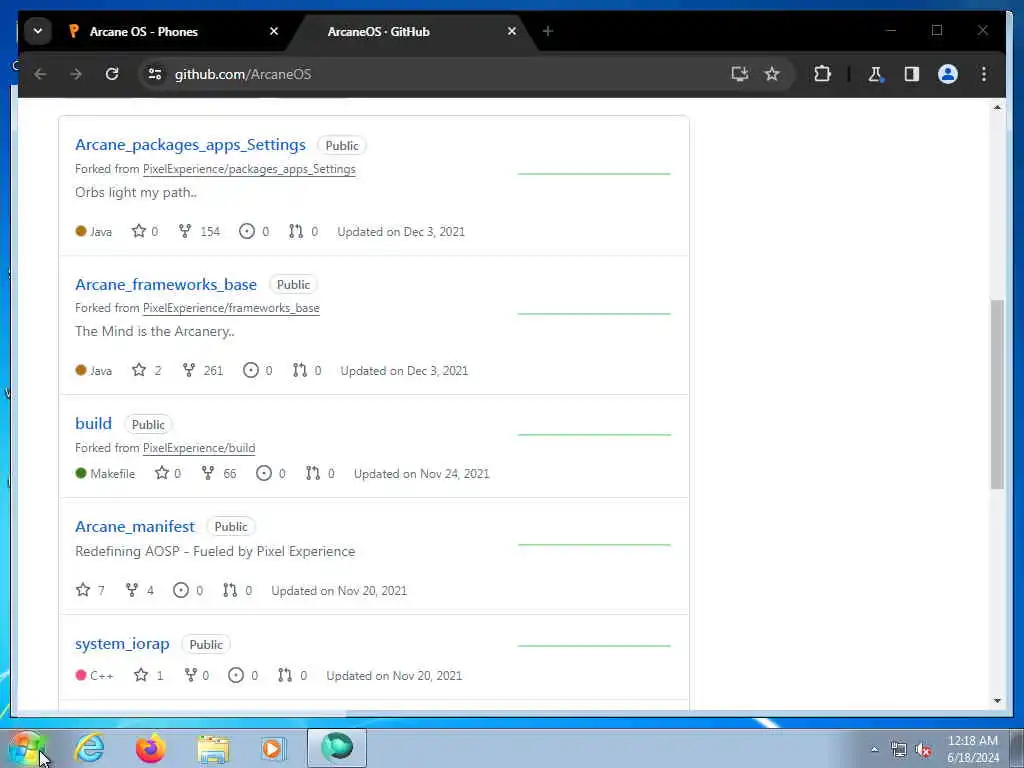The height and width of the screenshot is (768, 1024).
Task: Open Arcane_frameworks_base repository
Action: pos(166,285)
